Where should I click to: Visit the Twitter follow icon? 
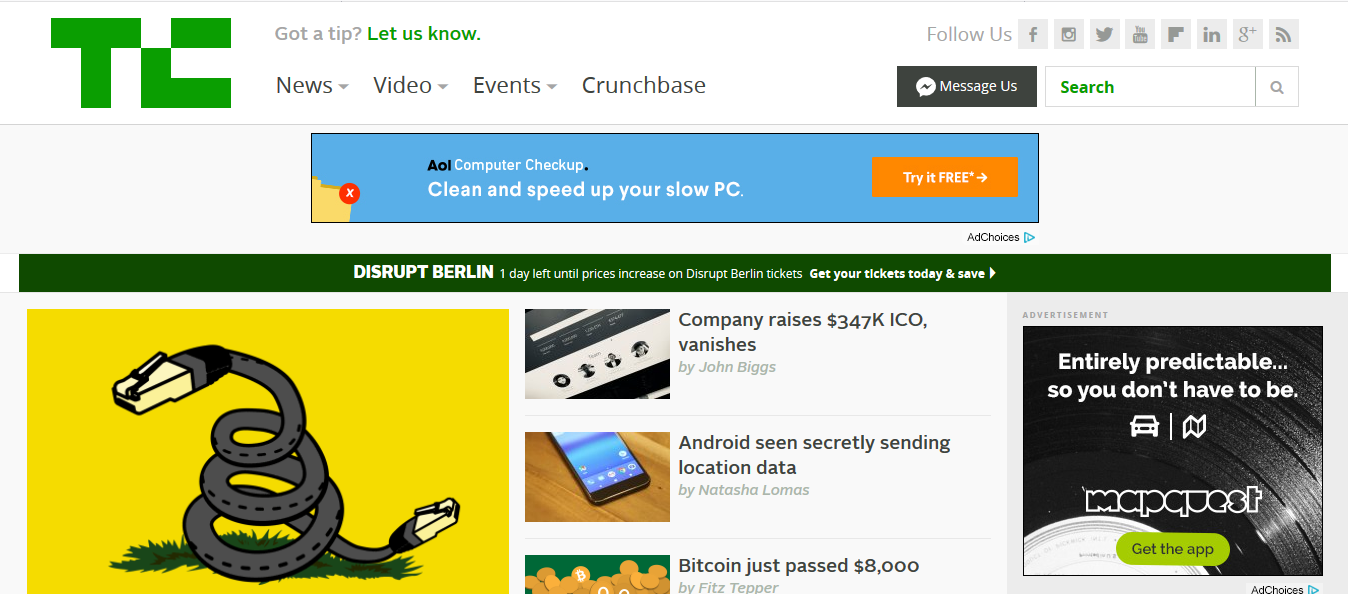[x=1104, y=34]
